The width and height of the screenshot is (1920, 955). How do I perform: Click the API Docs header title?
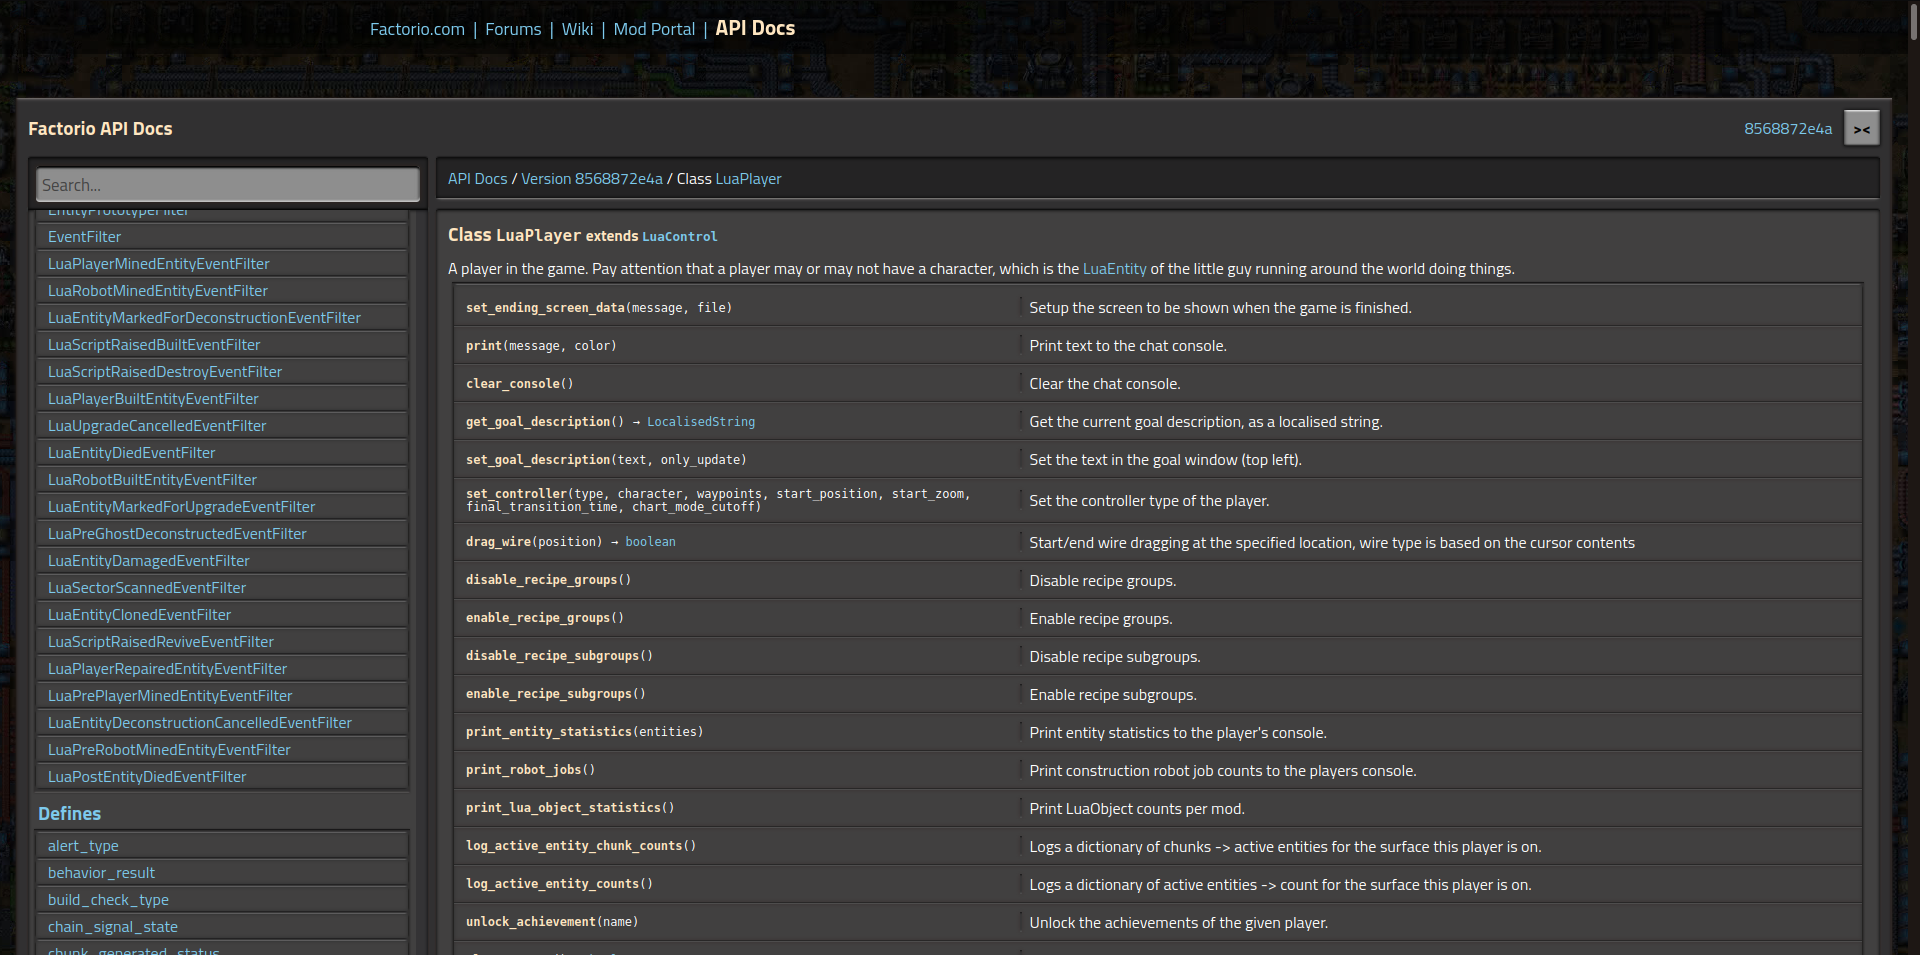tap(755, 29)
